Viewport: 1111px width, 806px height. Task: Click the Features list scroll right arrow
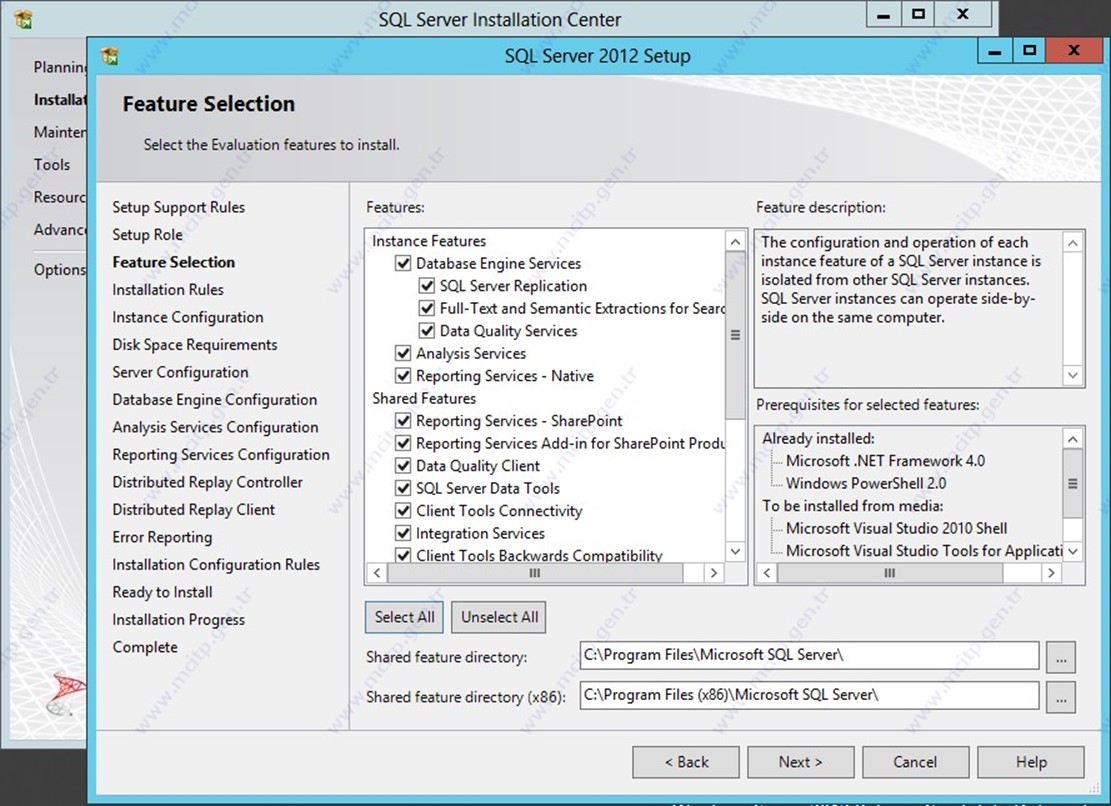tap(714, 572)
